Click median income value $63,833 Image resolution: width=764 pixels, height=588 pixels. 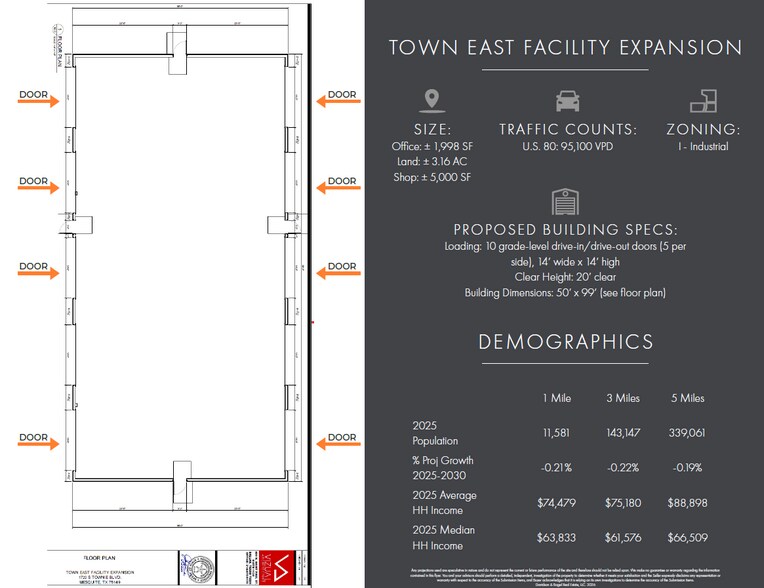pyautogui.click(x=556, y=538)
